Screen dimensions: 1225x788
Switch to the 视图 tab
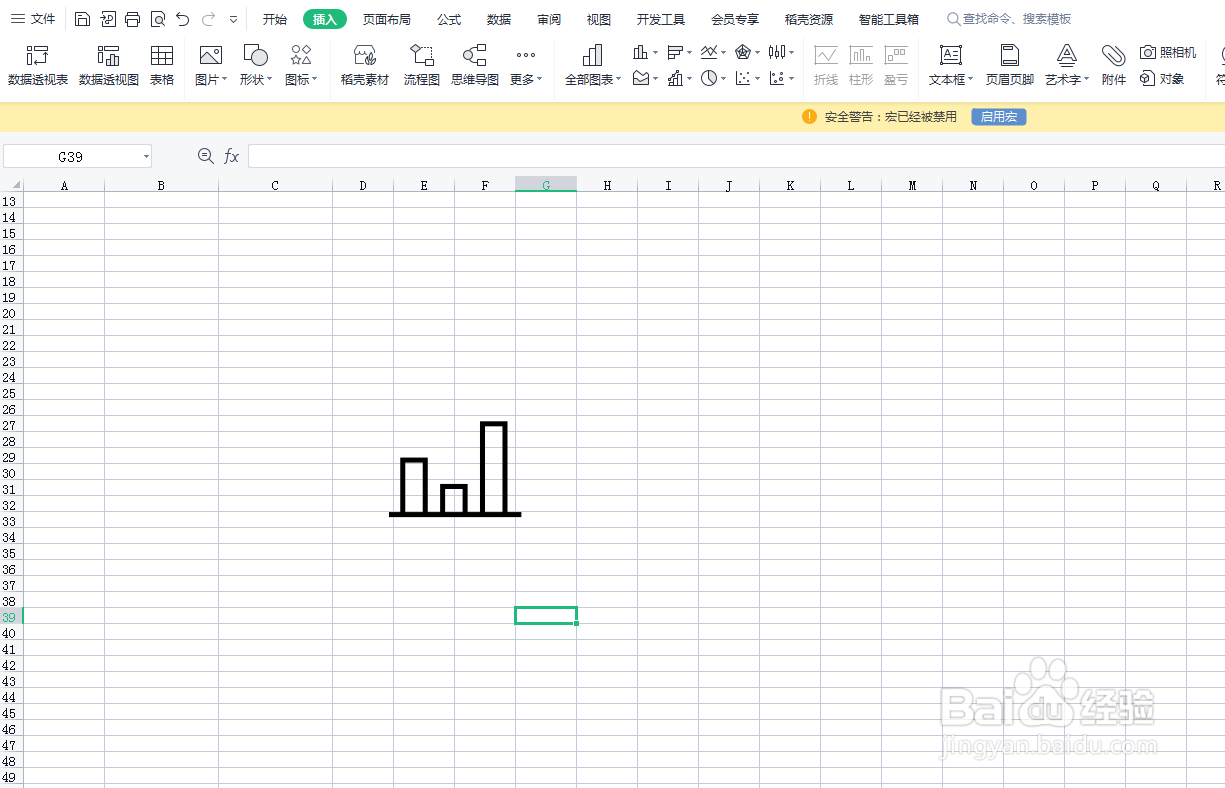point(599,19)
